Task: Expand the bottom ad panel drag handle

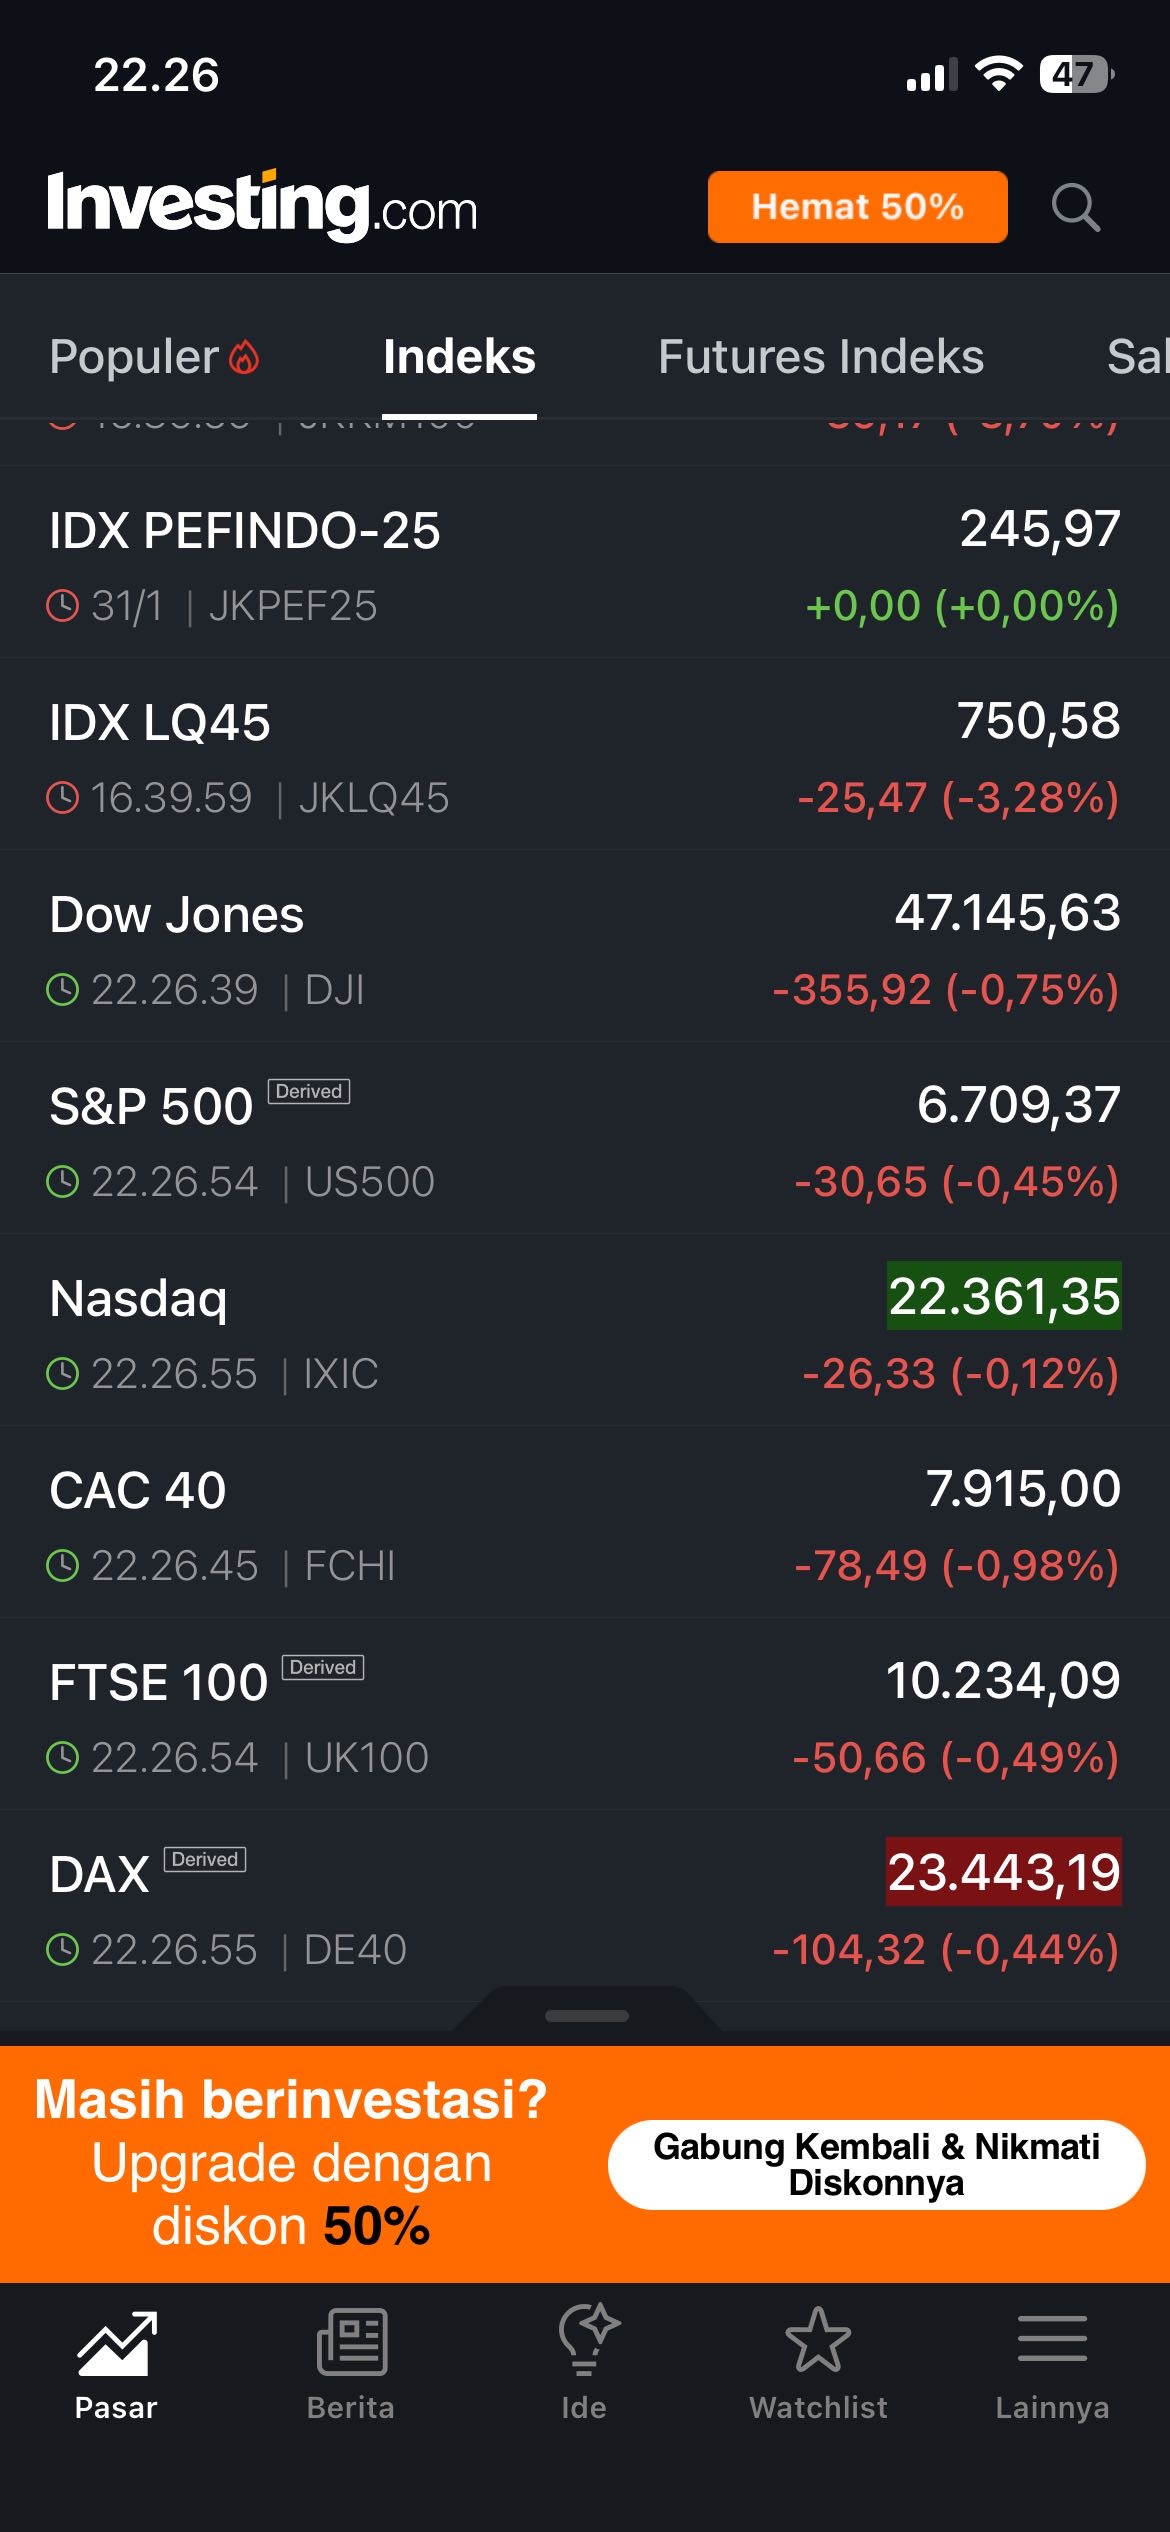Action: (587, 2016)
